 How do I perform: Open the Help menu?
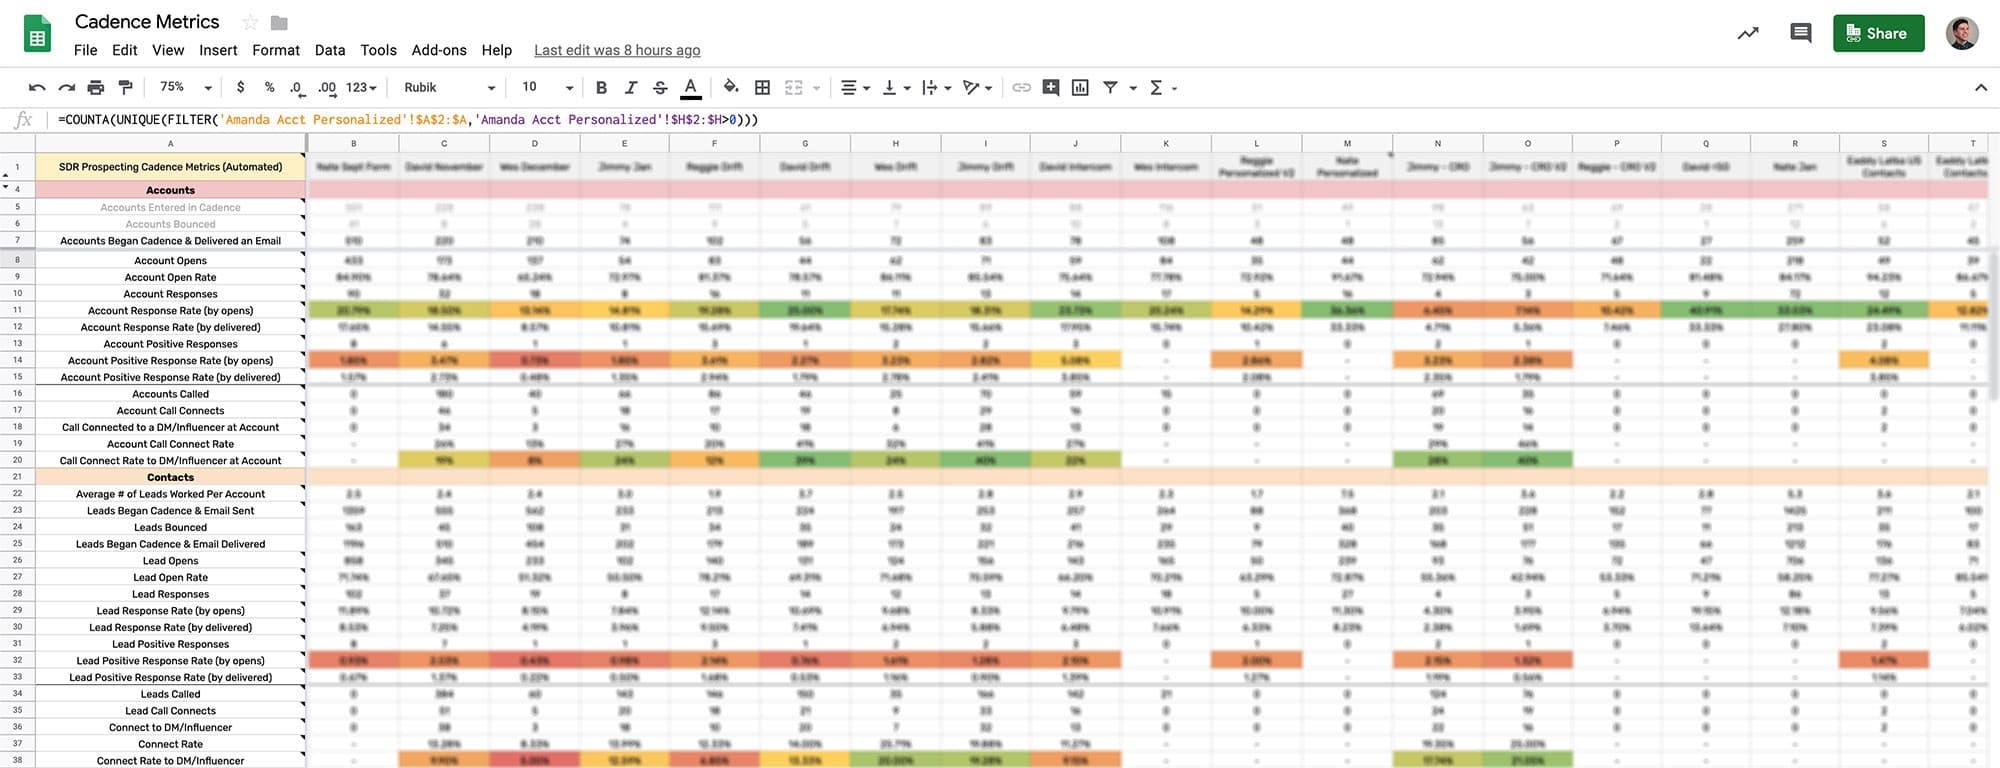click(497, 50)
